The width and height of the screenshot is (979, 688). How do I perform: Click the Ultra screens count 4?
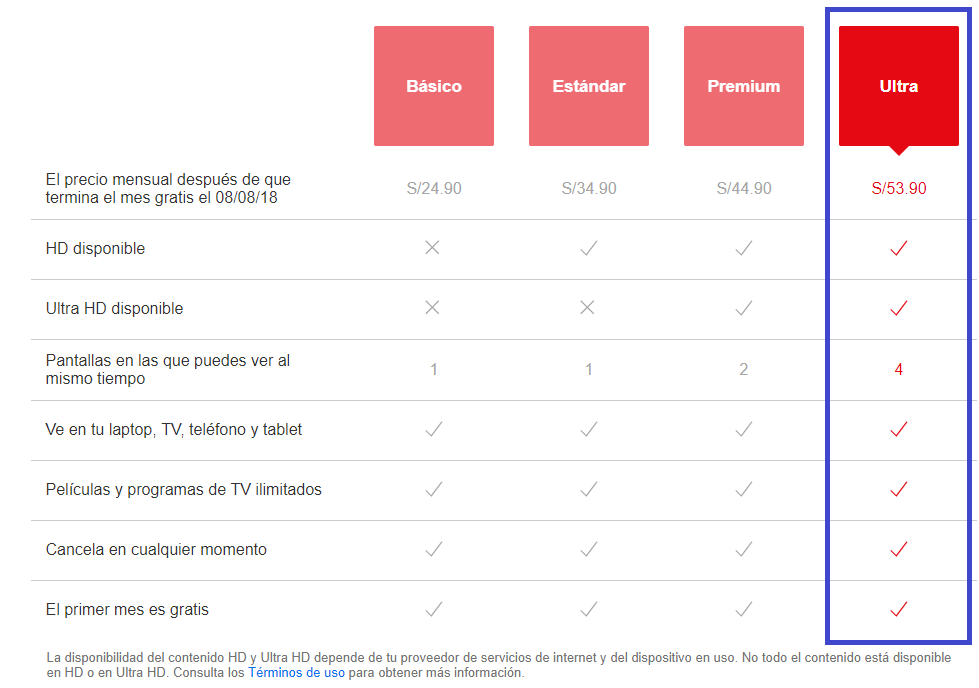pos(898,369)
